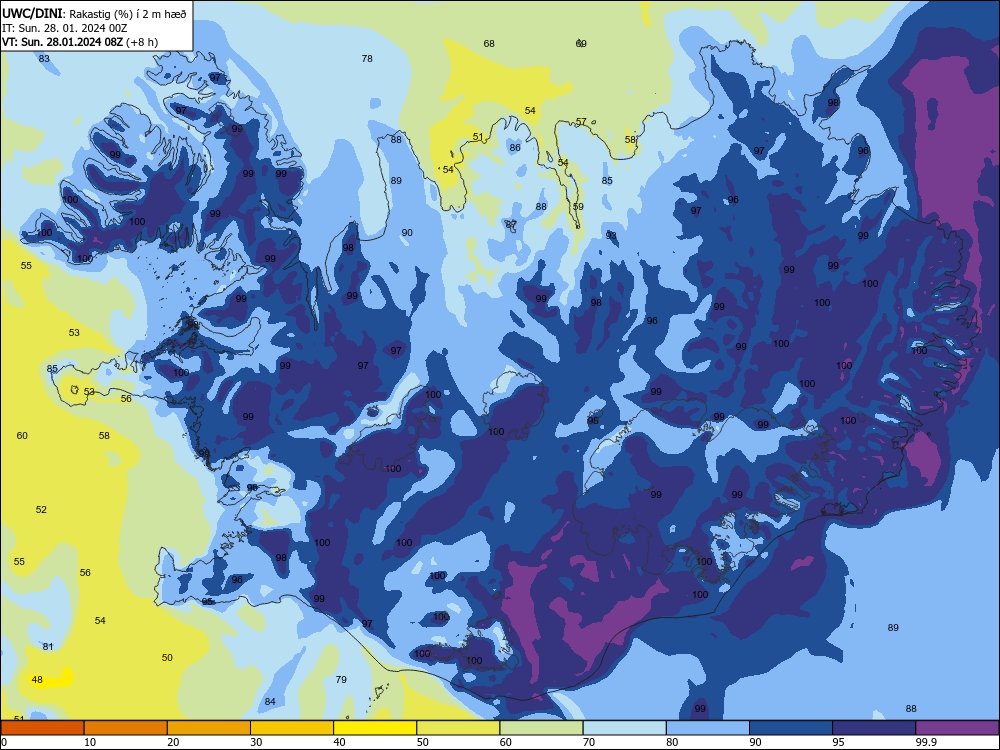This screenshot has width=1000, height=750.
Task: Click the legend tick label '40'
Action: click(339, 742)
